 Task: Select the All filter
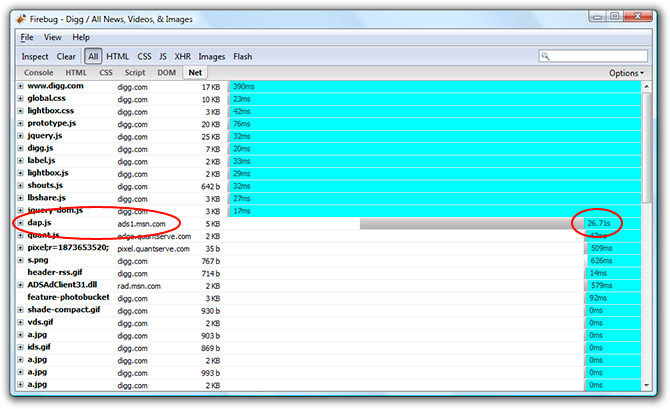tap(93, 56)
